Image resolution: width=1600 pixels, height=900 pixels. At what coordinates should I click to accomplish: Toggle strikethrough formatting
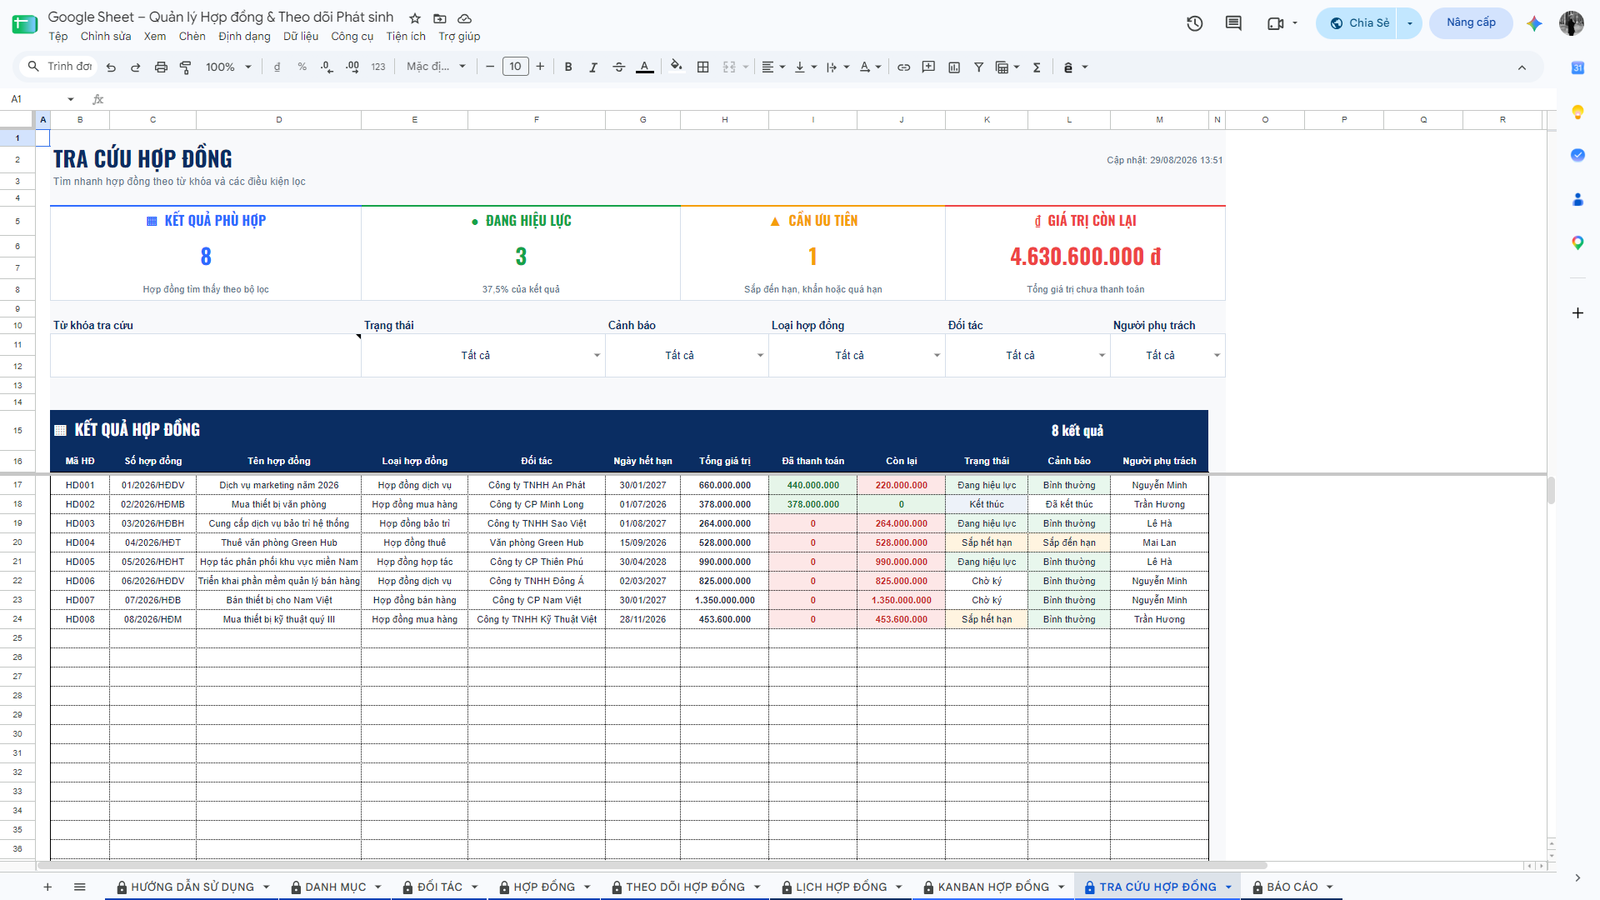pos(619,67)
